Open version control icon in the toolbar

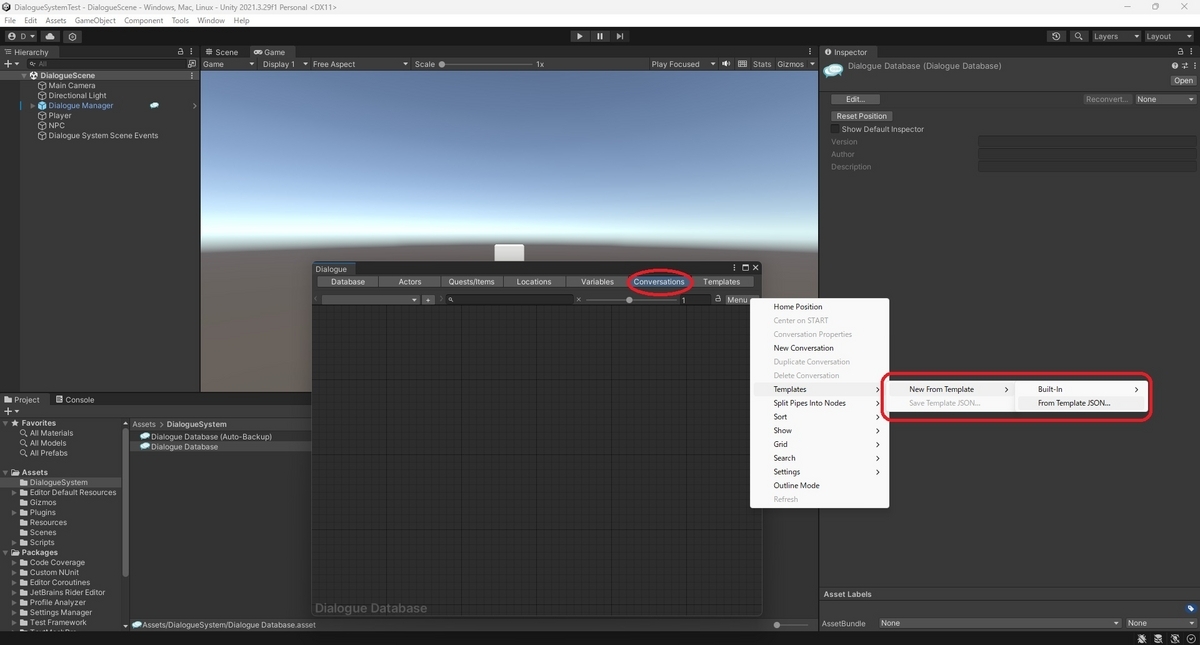(73, 36)
